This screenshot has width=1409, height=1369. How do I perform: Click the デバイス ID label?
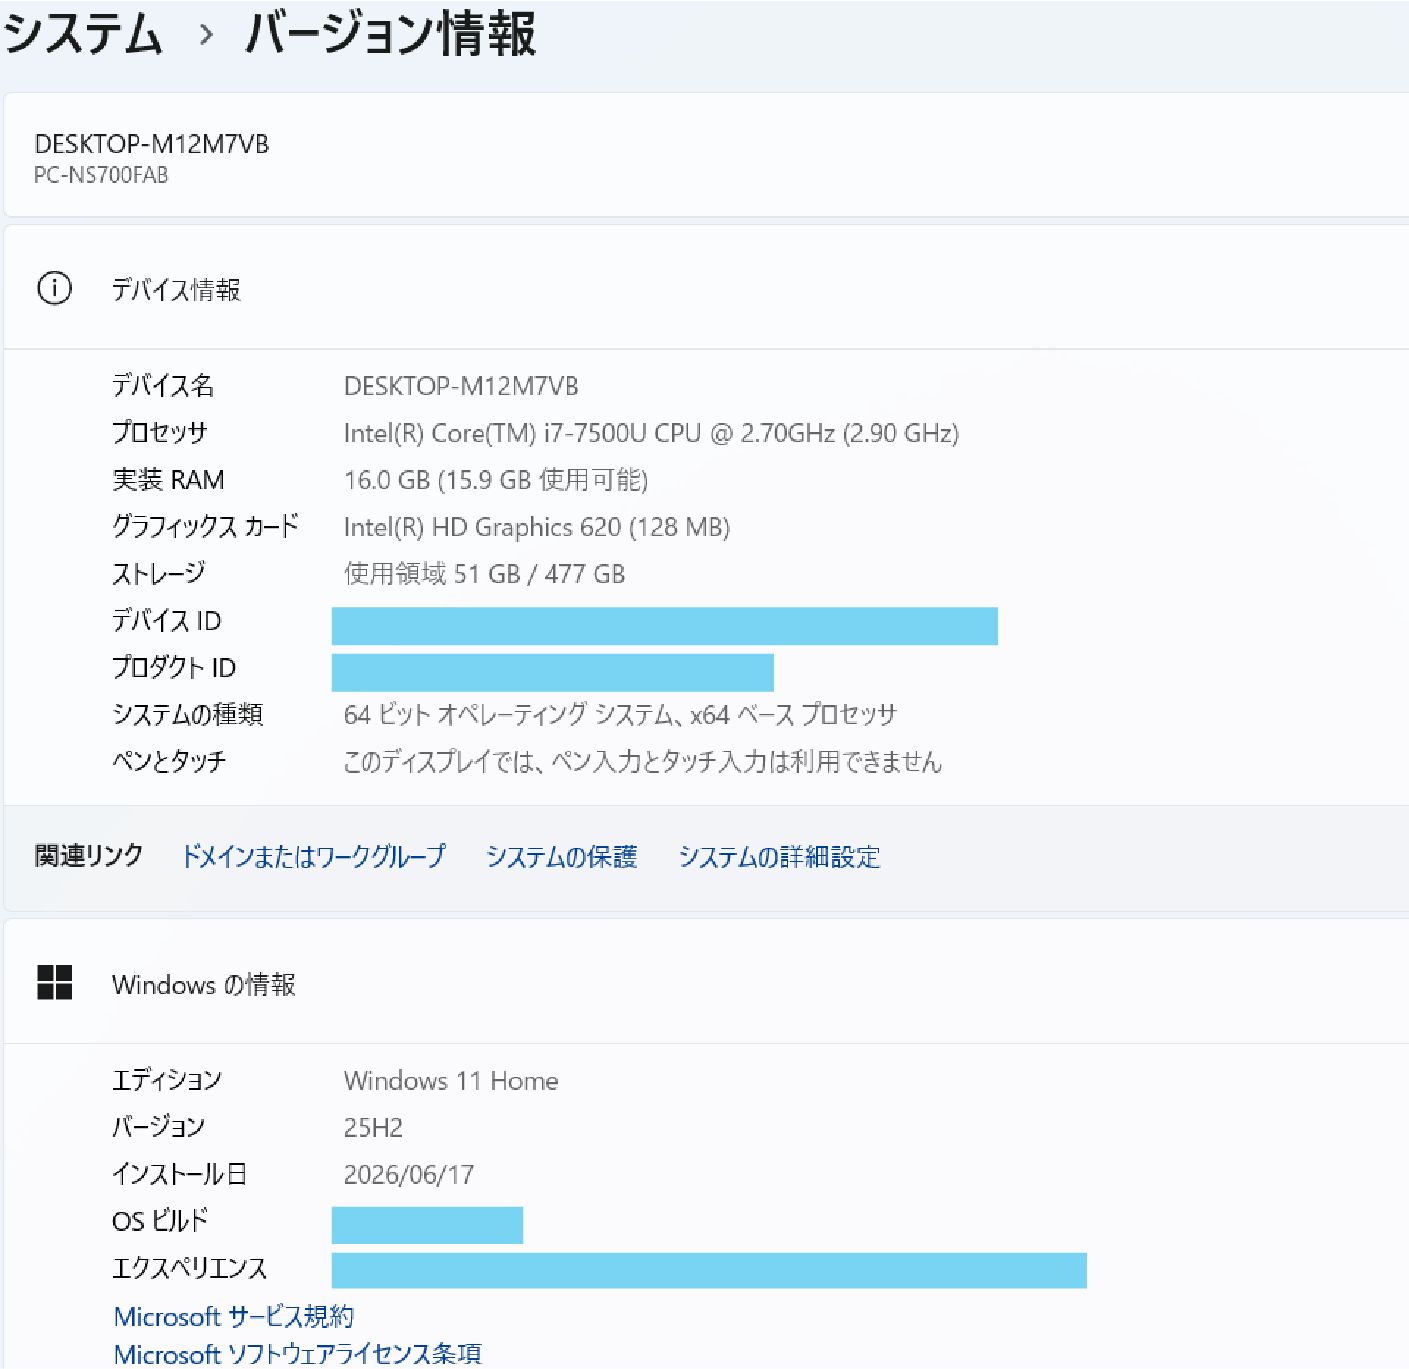(166, 620)
